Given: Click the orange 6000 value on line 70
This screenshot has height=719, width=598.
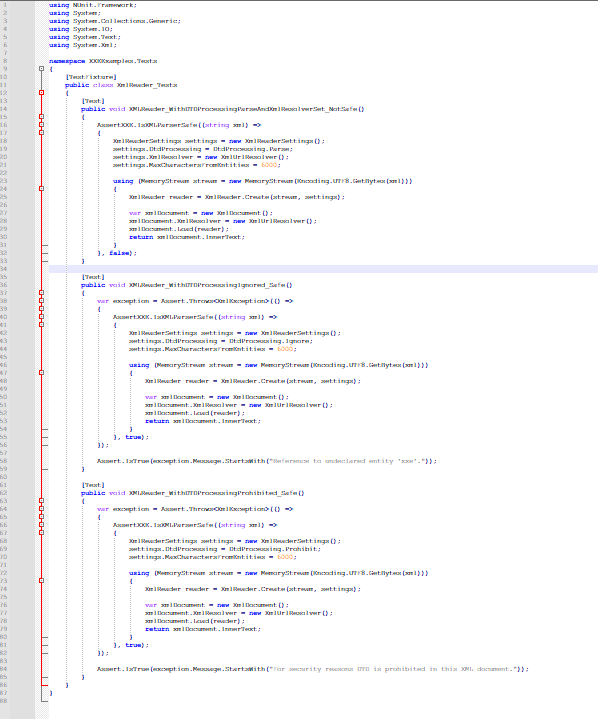Looking at the screenshot, I should pos(285,557).
